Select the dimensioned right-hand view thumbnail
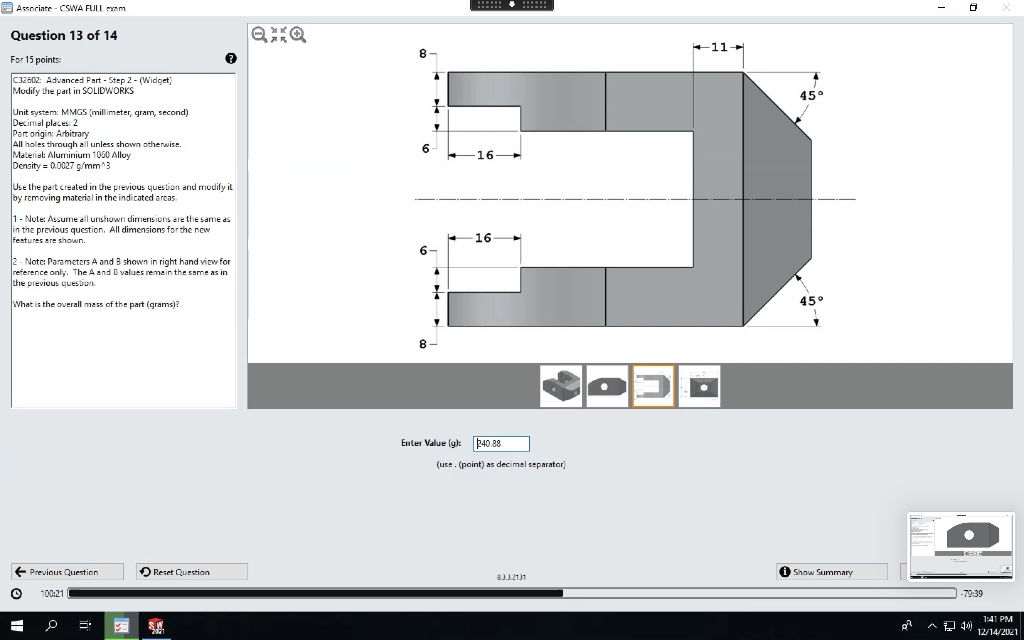Image resolution: width=1024 pixels, height=640 pixels. [x=699, y=385]
